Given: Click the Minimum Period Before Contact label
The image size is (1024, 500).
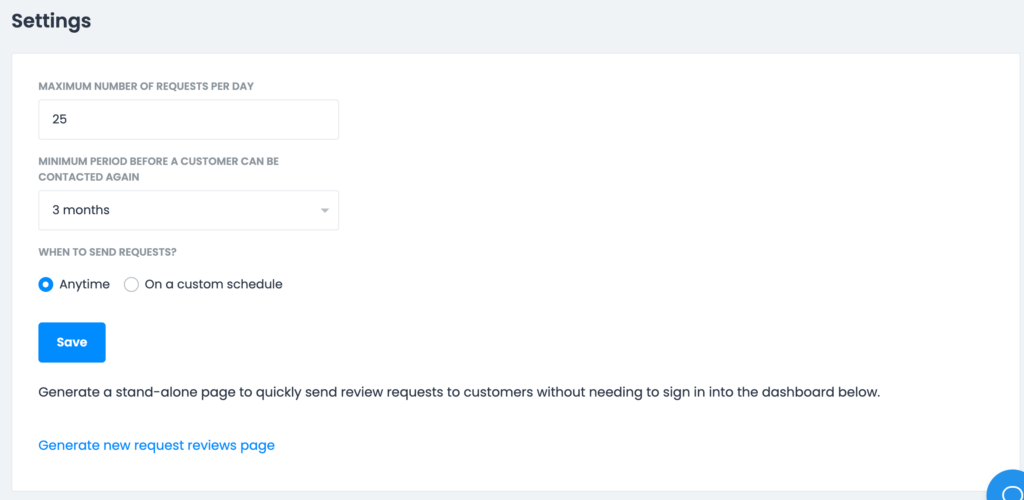Looking at the screenshot, I should (x=159, y=168).
